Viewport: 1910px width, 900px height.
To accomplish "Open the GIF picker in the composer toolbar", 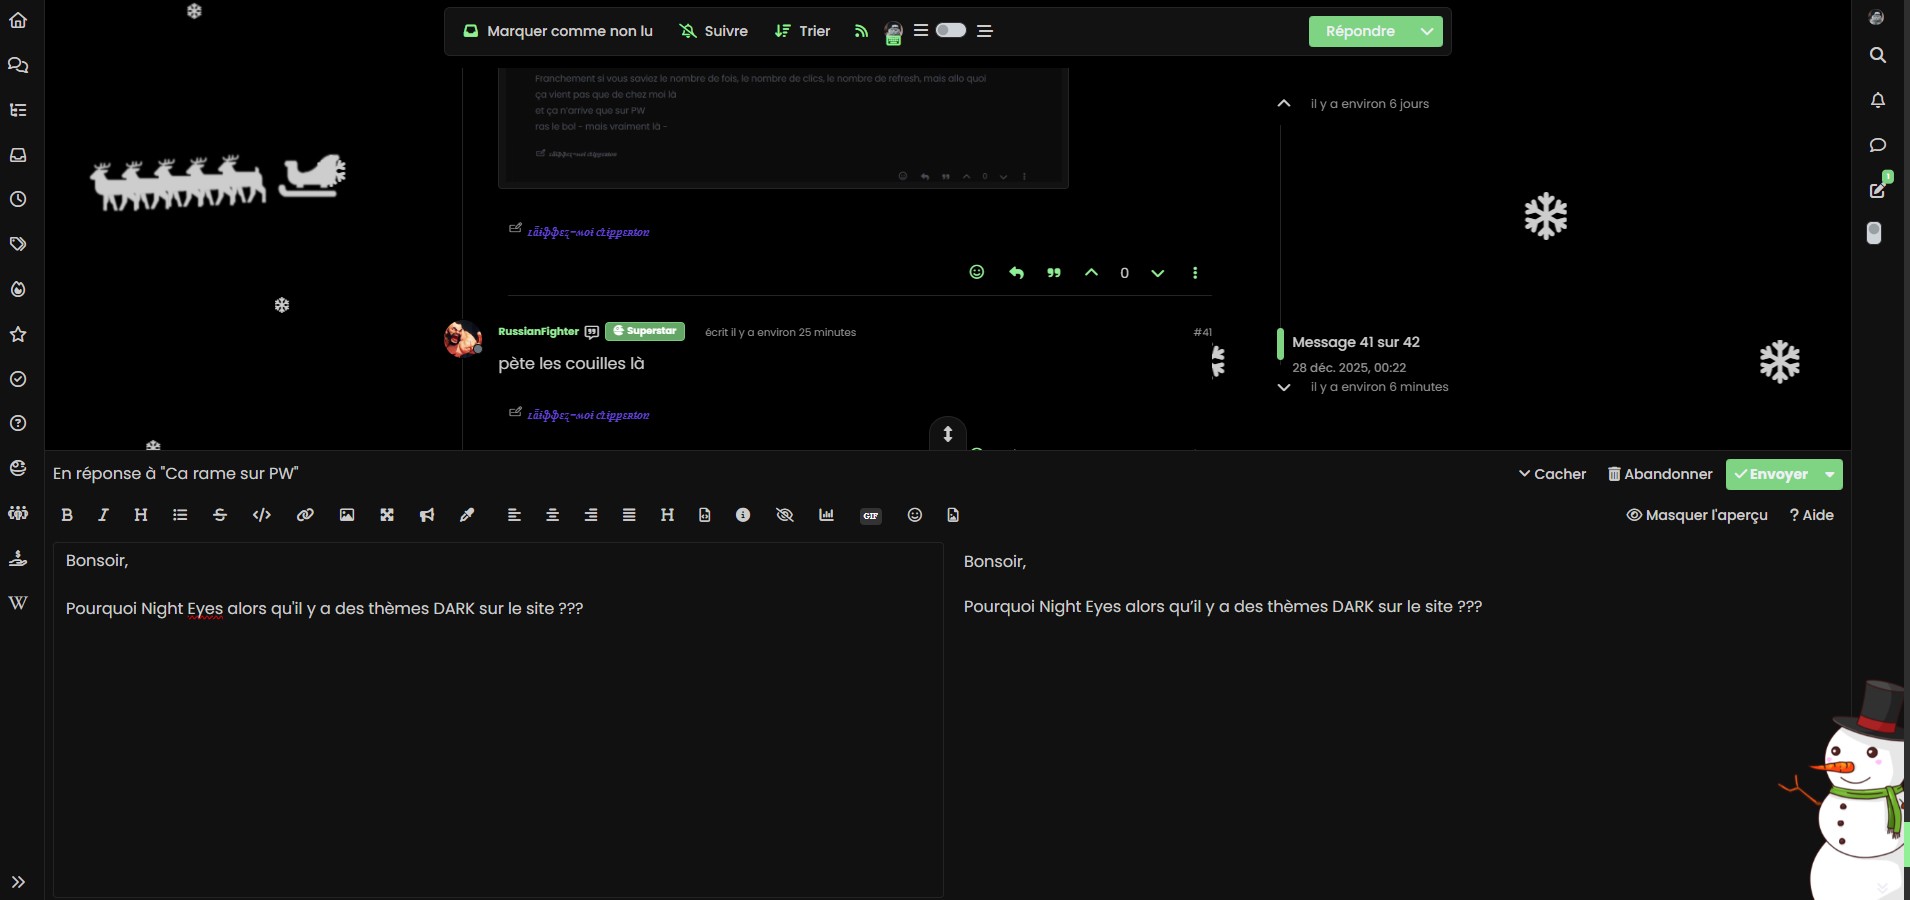I will click(x=871, y=516).
